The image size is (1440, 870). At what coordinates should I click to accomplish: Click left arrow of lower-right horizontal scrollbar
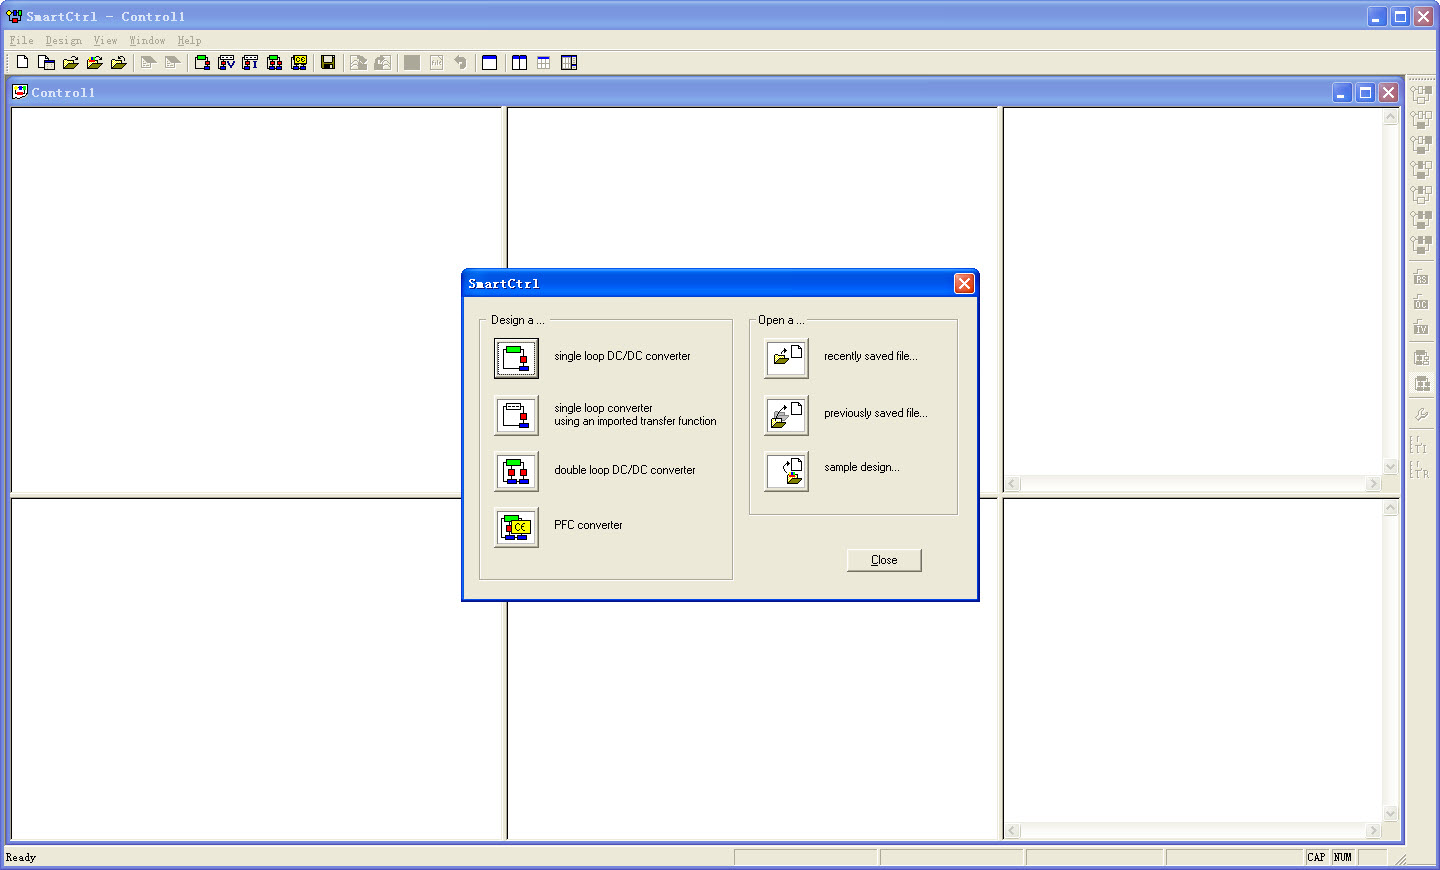[x=1012, y=831]
